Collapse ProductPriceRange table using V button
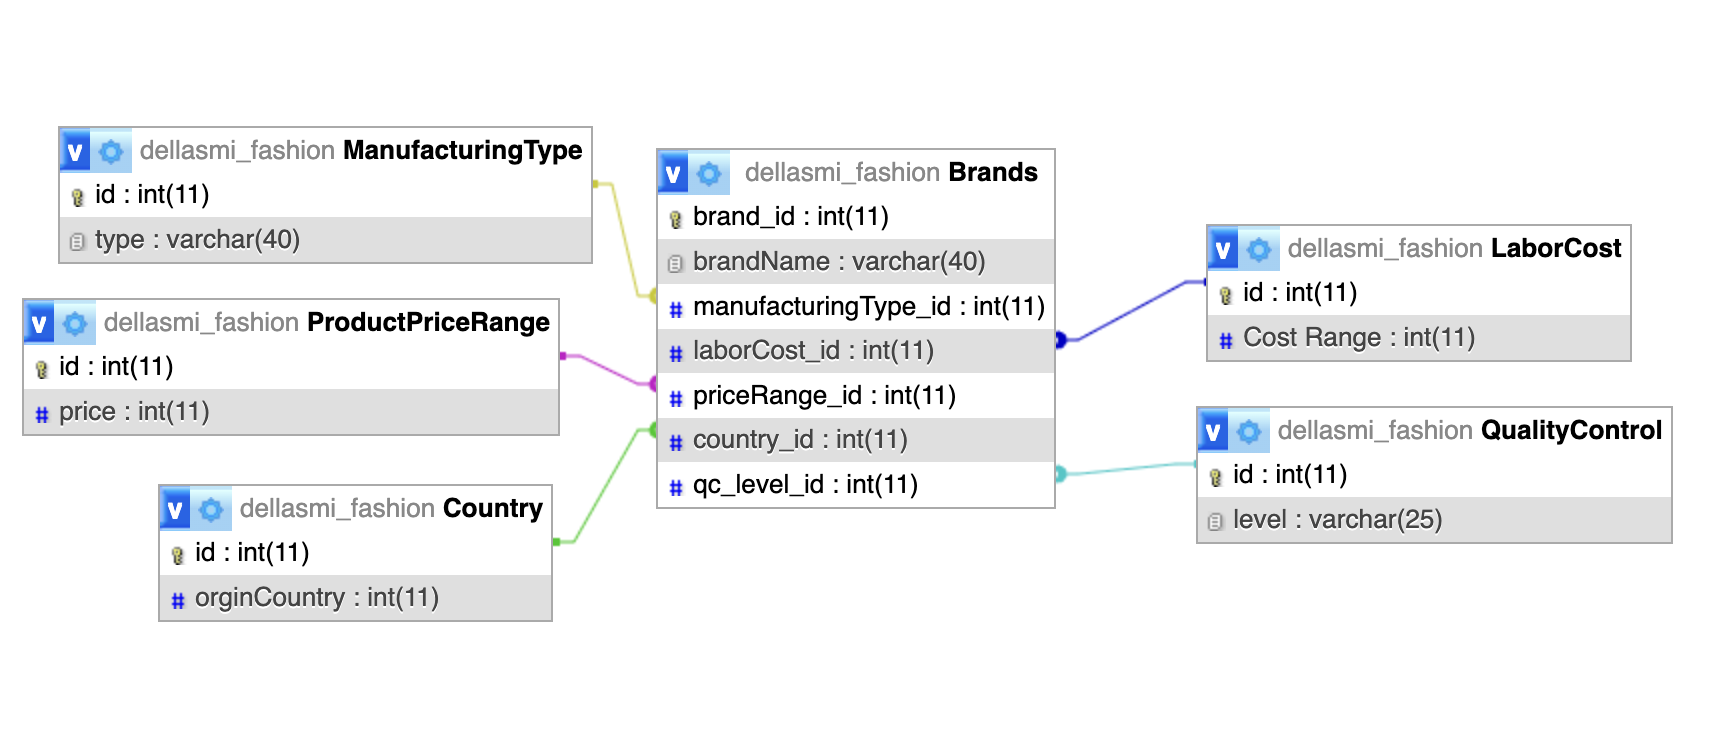1732x740 pixels. (x=39, y=323)
